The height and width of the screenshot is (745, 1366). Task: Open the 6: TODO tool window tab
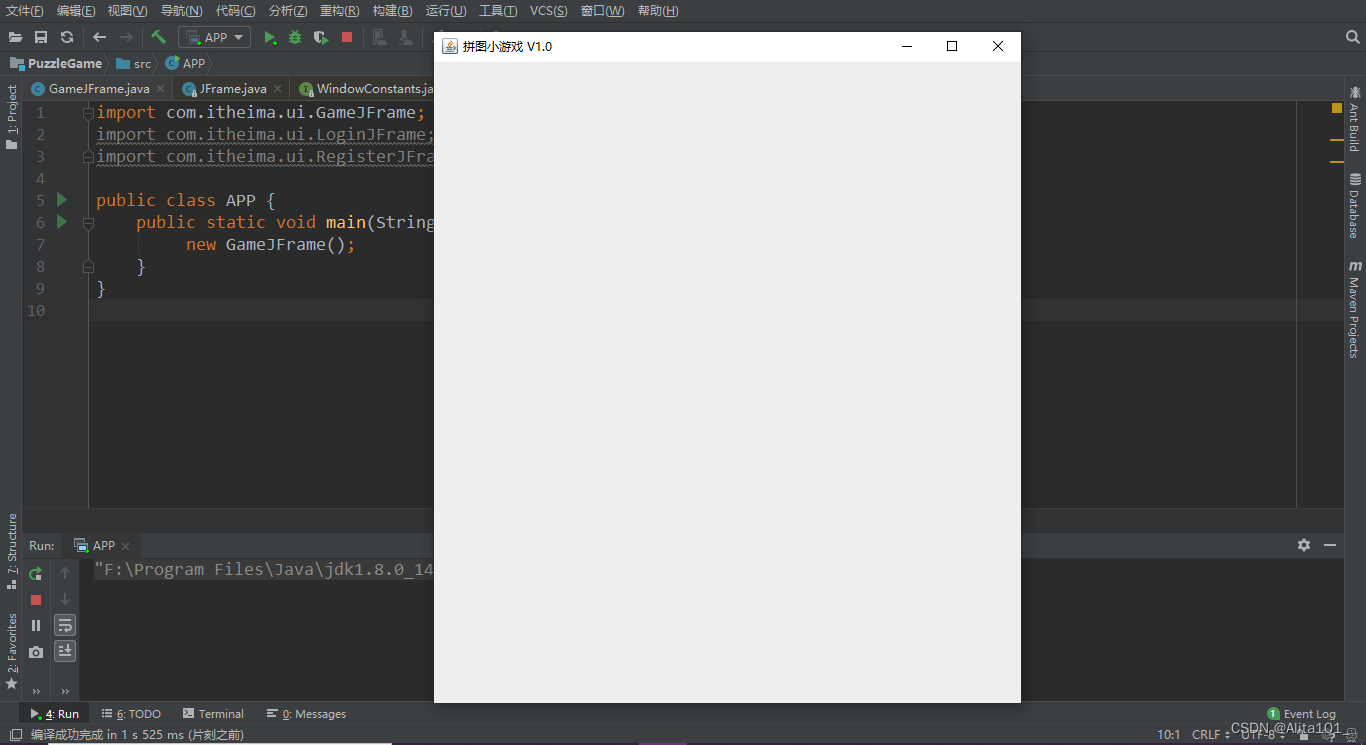(131, 714)
